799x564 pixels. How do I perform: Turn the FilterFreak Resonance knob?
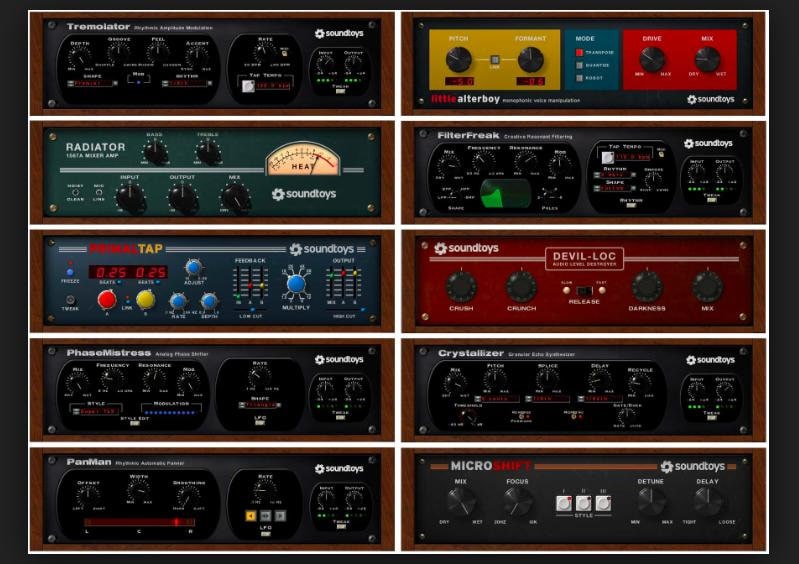tap(525, 163)
